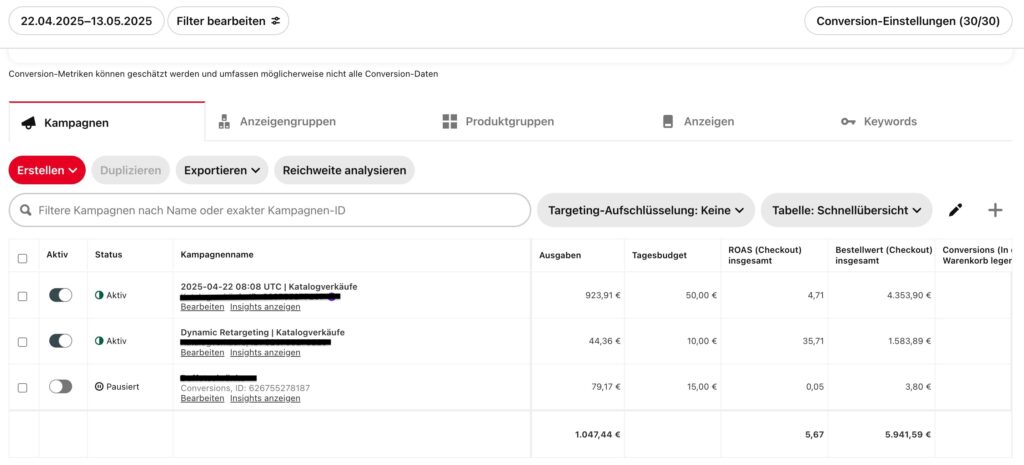Sort by Tagesbudget column header
Viewport: 1024px width, 465px height.
(x=659, y=255)
